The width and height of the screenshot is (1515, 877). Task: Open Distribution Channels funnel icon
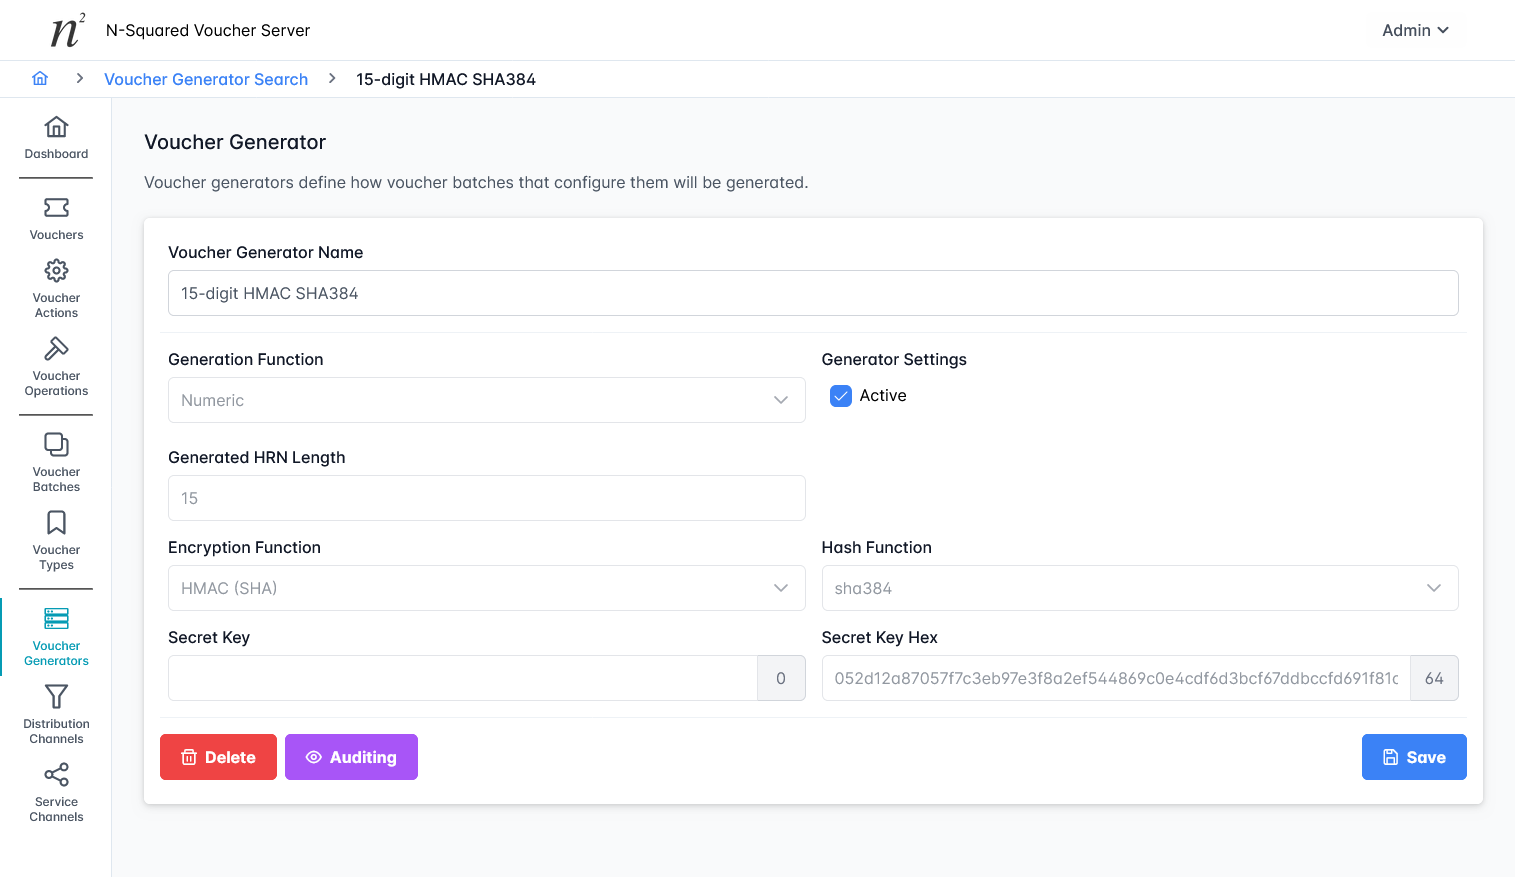57,697
